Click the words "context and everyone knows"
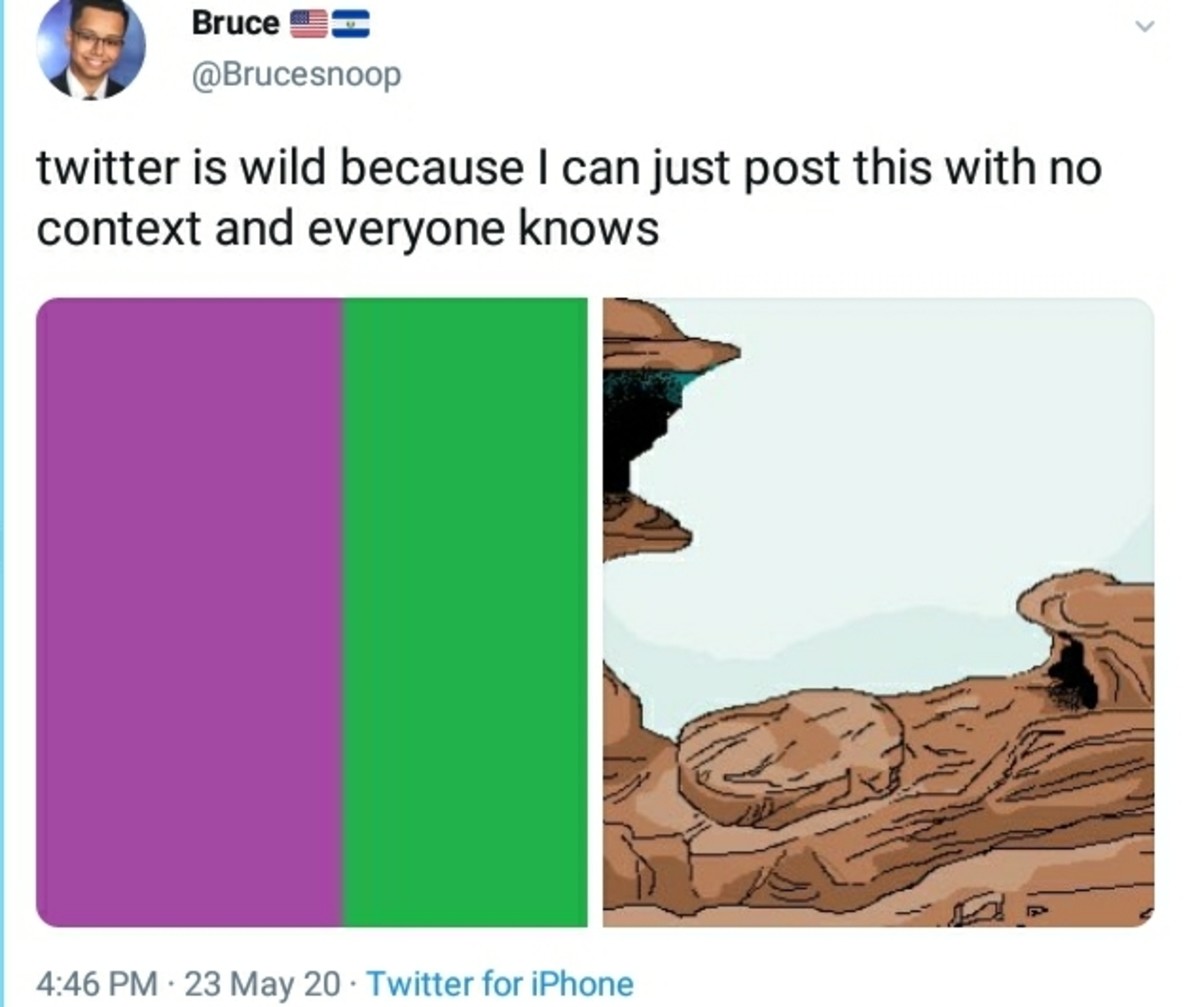The width and height of the screenshot is (1200, 1007). [348, 230]
